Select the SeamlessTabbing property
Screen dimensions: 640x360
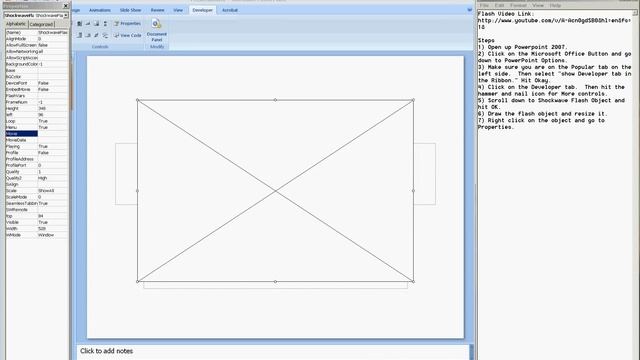(x=37, y=203)
